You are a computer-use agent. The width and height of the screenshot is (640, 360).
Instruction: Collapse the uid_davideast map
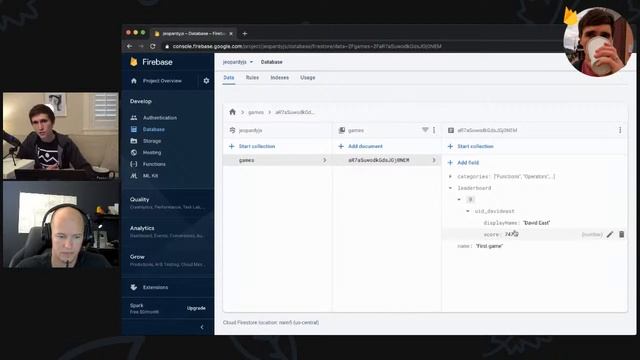[468, 211]
